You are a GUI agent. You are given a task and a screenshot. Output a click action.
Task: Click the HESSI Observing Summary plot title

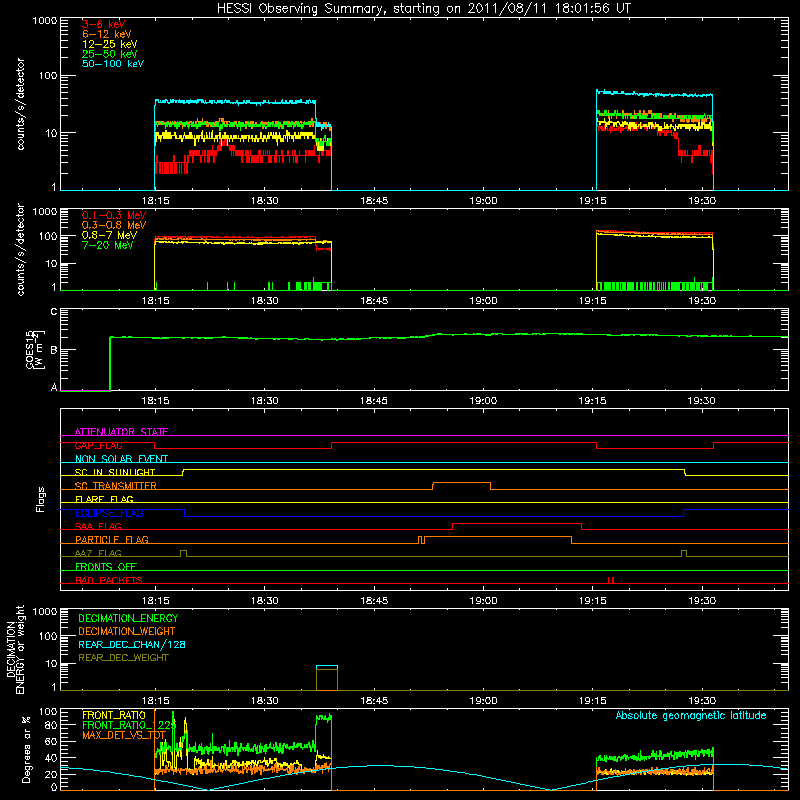click(x=423, y=8)
